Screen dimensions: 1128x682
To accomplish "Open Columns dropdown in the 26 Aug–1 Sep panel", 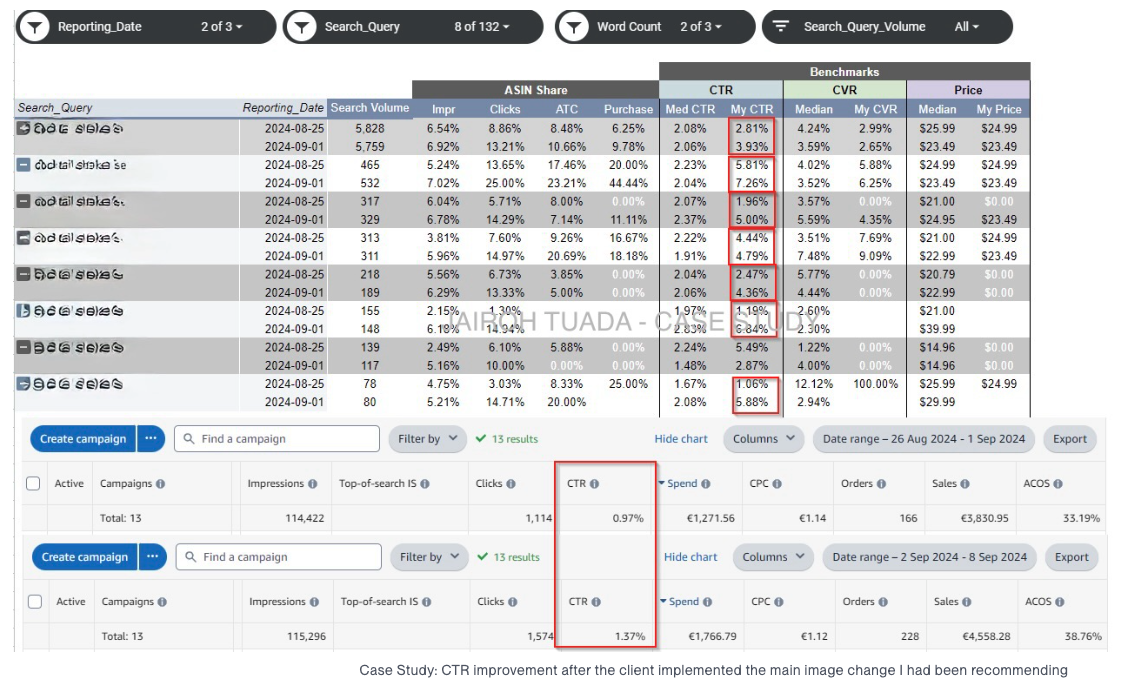I will point(763,439).
